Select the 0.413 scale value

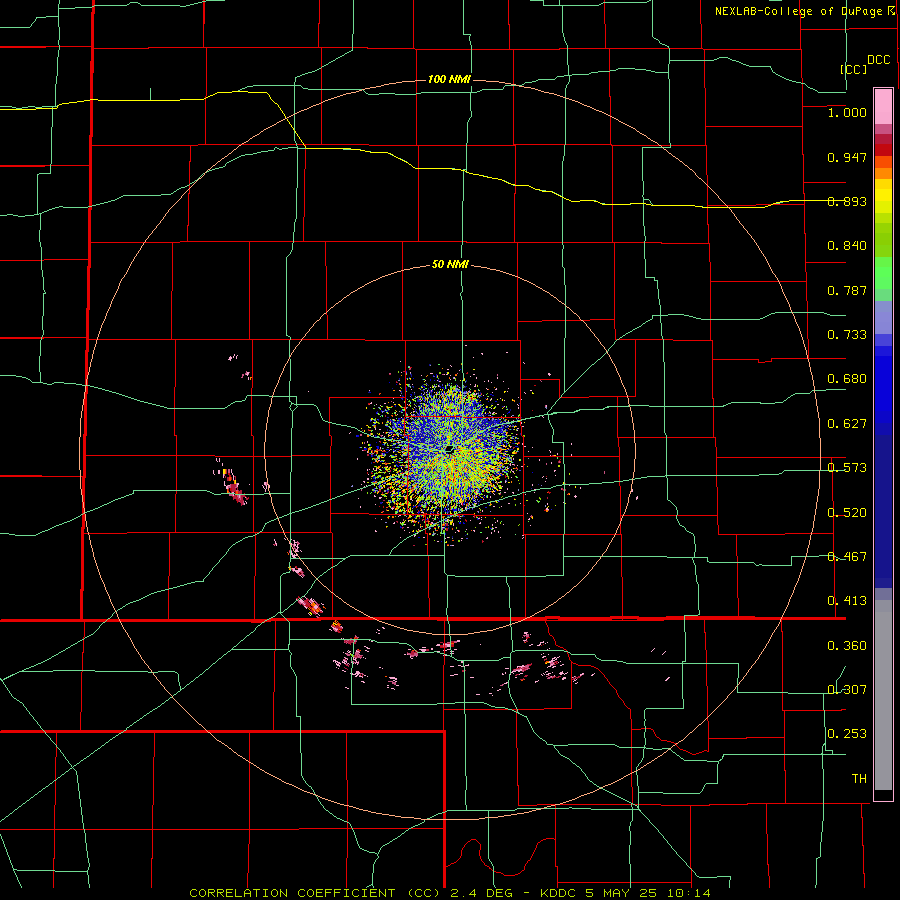tap(847, 601)
